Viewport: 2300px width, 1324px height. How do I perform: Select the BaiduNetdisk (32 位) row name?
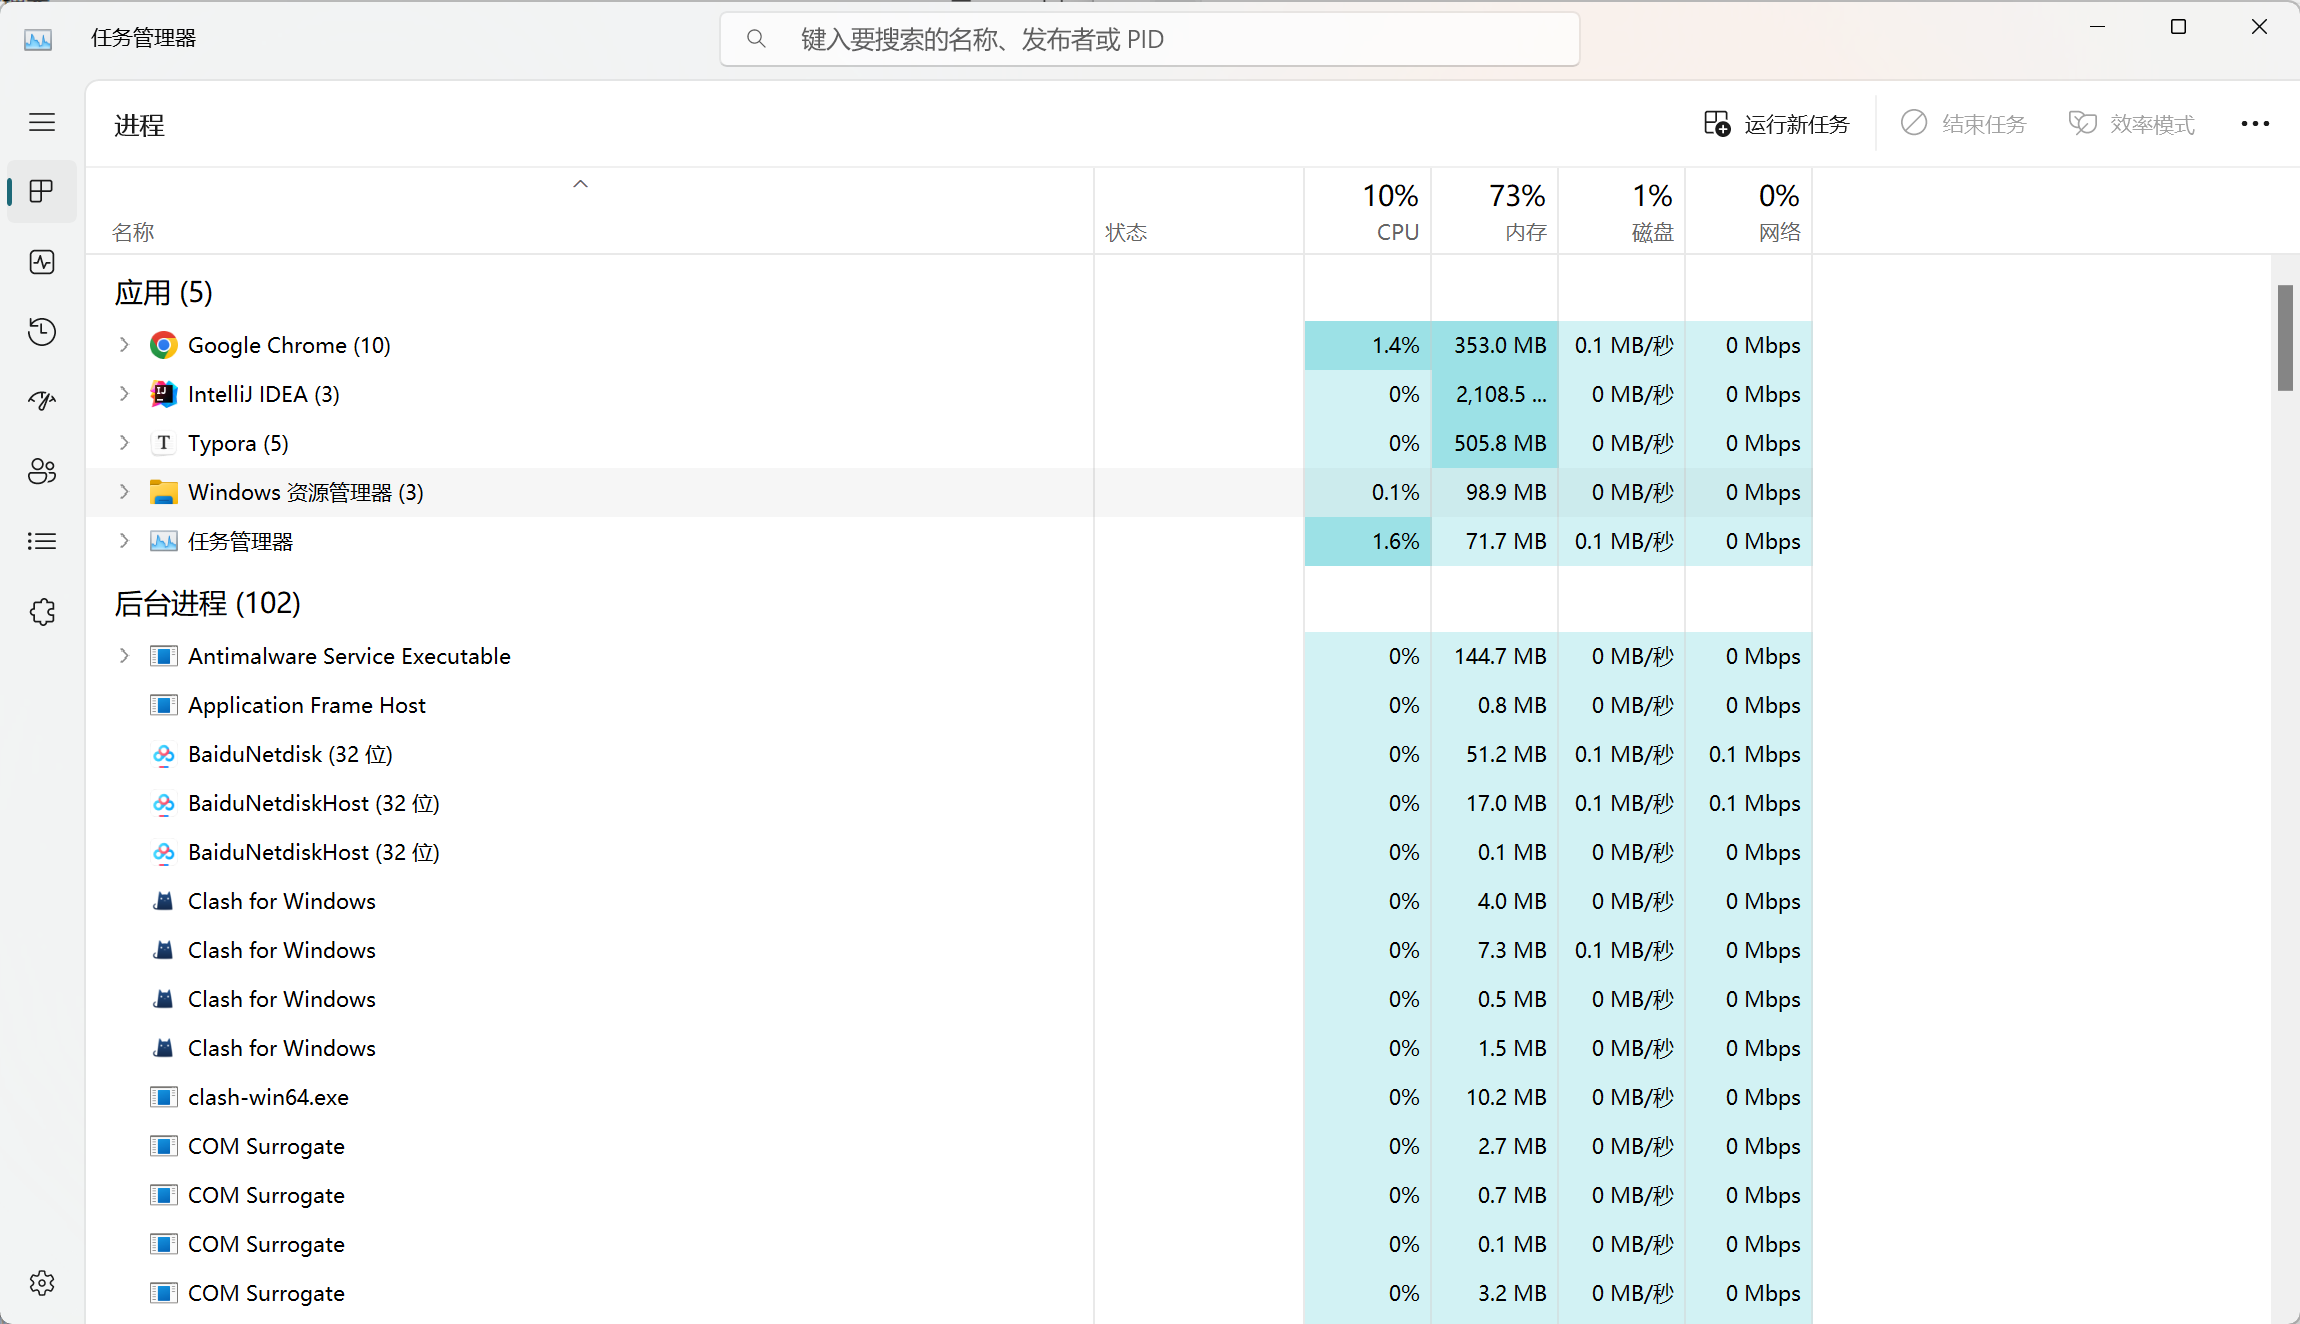pyautogui.click(x=290, y=754)
